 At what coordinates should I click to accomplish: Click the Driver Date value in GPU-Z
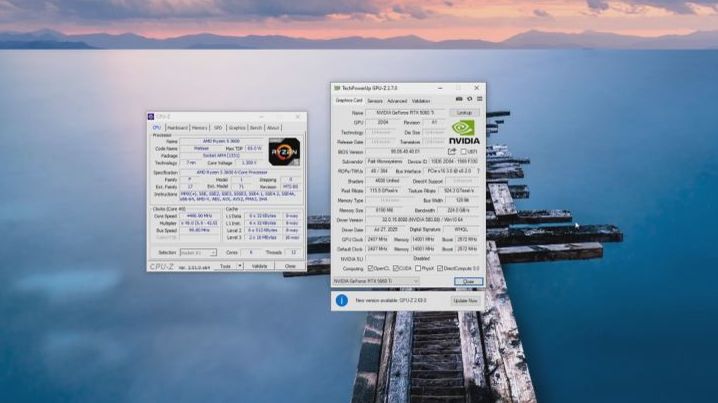point(384,229)
